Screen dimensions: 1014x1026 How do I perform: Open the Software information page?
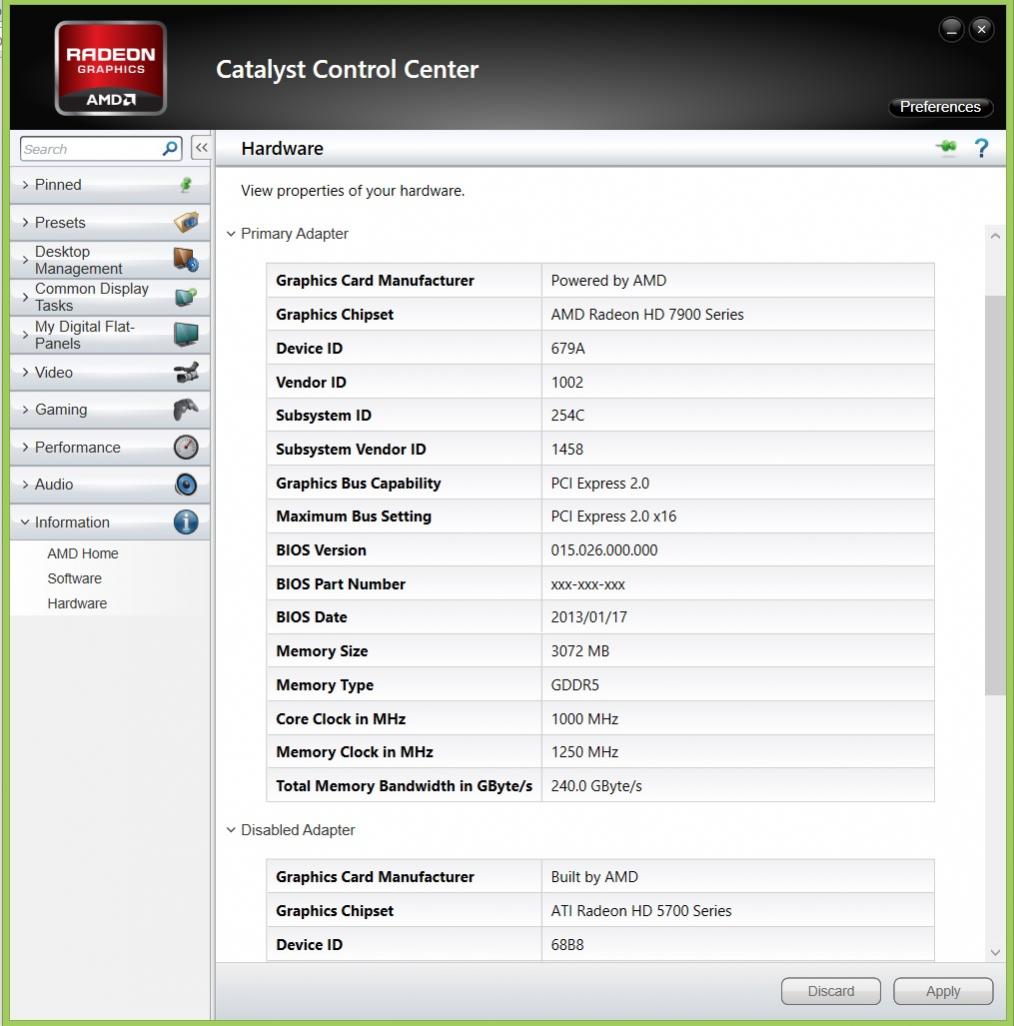pos(74,578)
